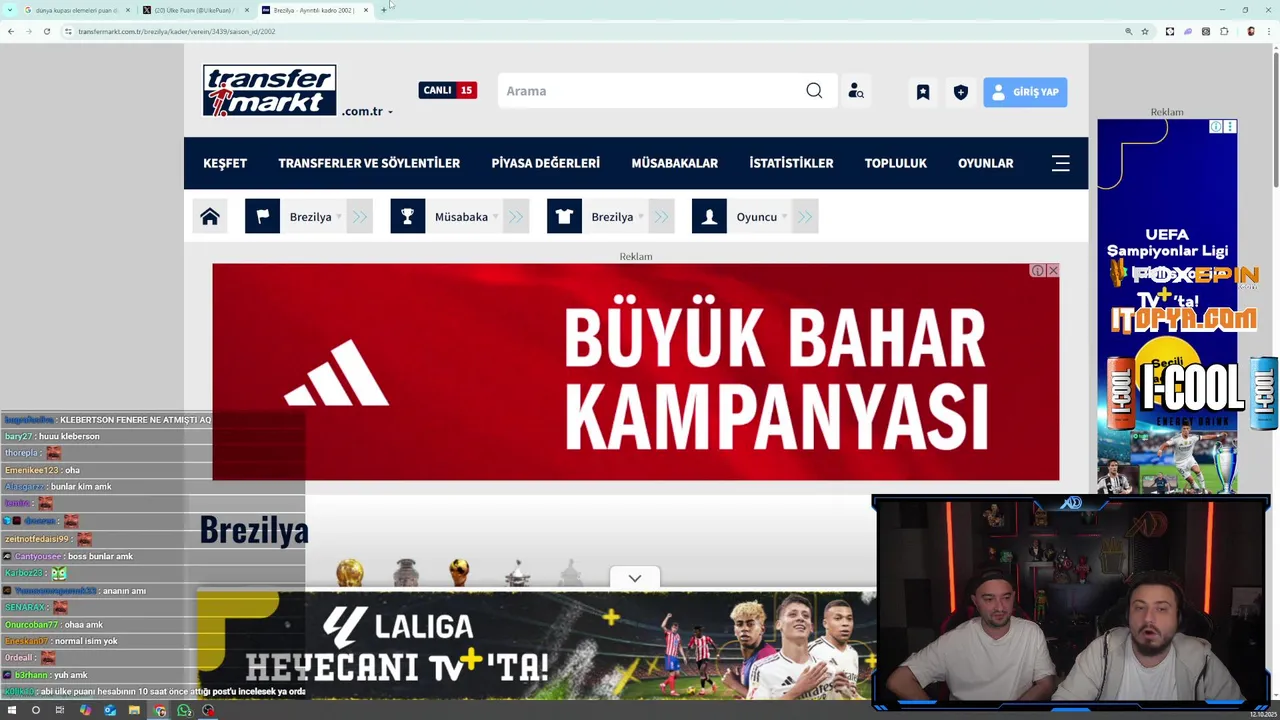This screenshot has height=720, width=1280.
Task: Expand the .com.tr domain dropdown
Action: click(x=390, y=112)
